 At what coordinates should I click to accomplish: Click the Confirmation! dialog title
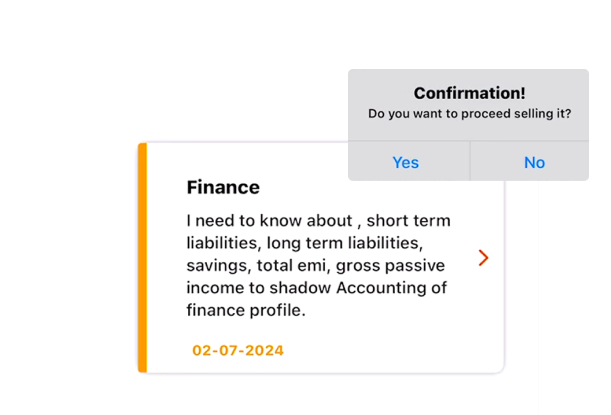click(470, 93)
